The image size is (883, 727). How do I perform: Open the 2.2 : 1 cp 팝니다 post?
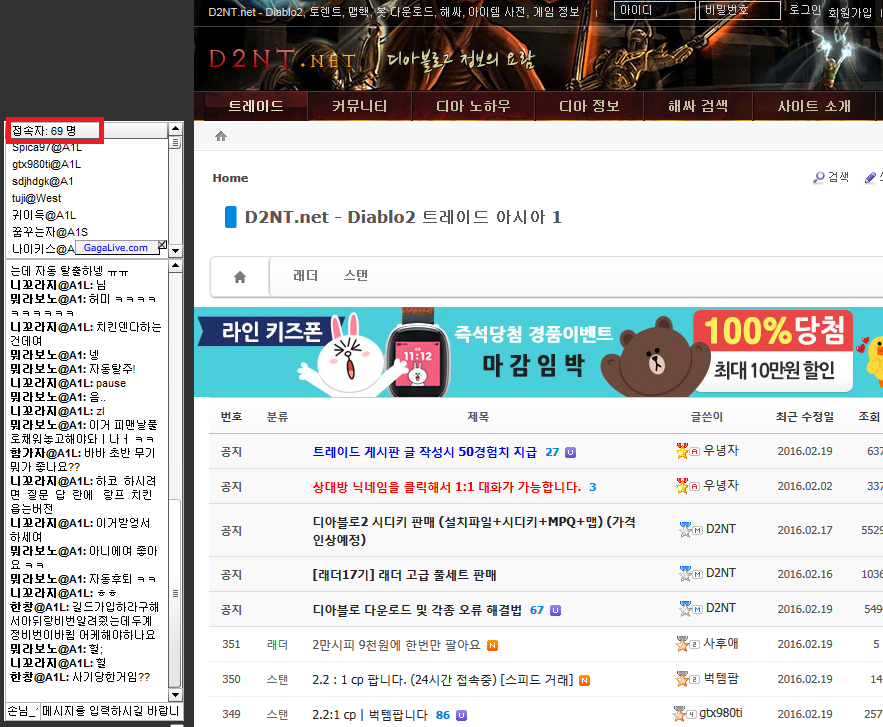pyautogui.click(x=443, y=680)
